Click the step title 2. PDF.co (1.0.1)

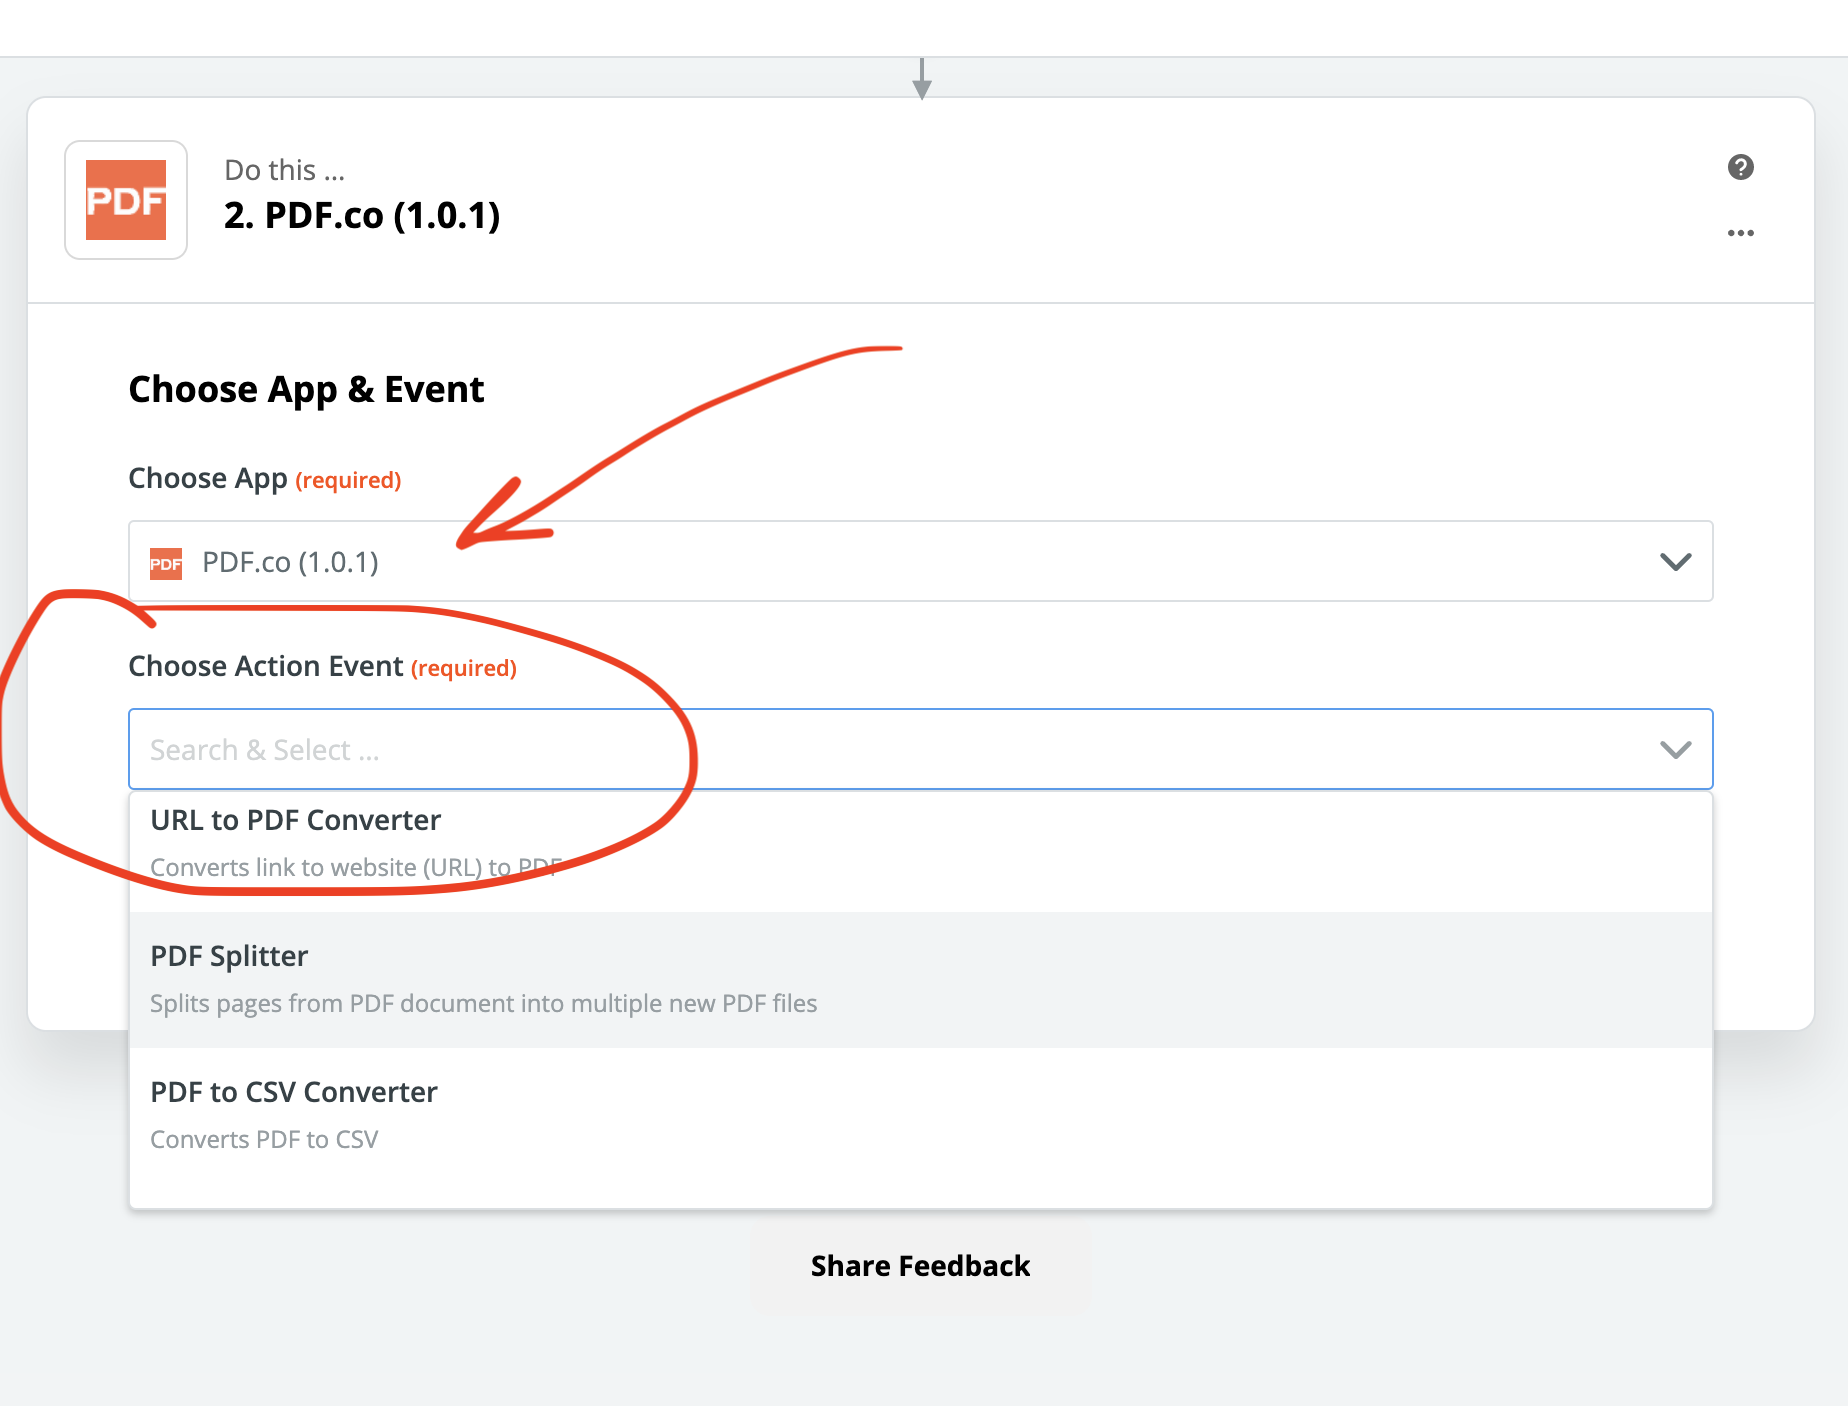pos(362,215)
